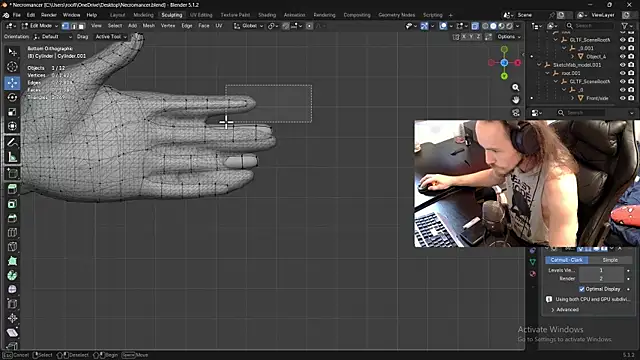This screenshot has width=640, height=360.
Task: Open the File menu
Action: coord(17,15)
